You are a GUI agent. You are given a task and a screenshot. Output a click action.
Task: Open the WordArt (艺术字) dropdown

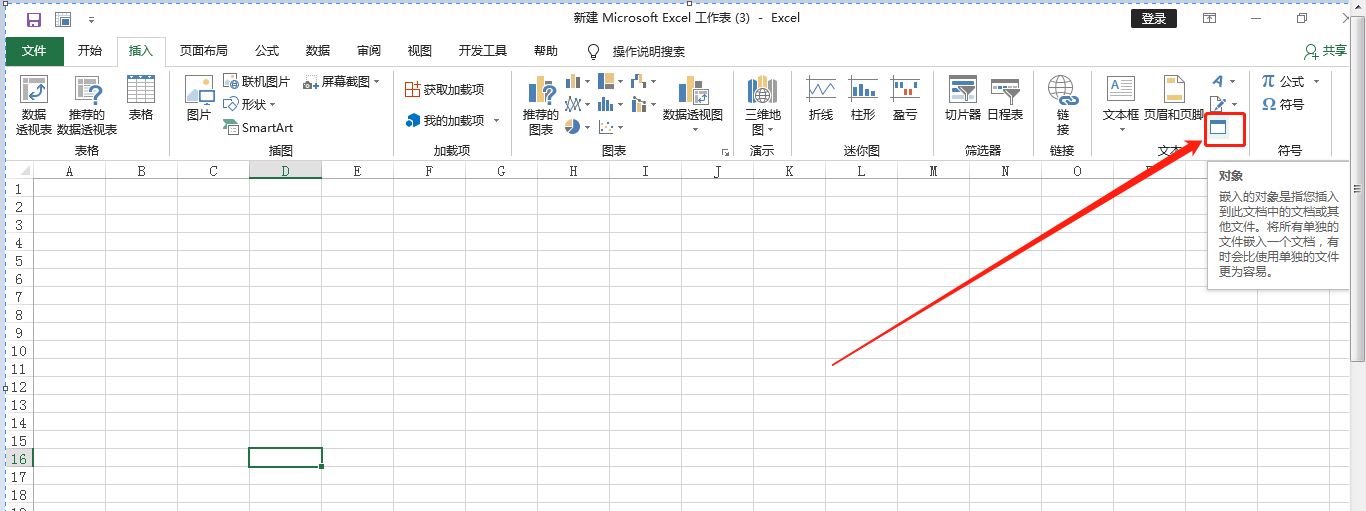coord(1224,81)
